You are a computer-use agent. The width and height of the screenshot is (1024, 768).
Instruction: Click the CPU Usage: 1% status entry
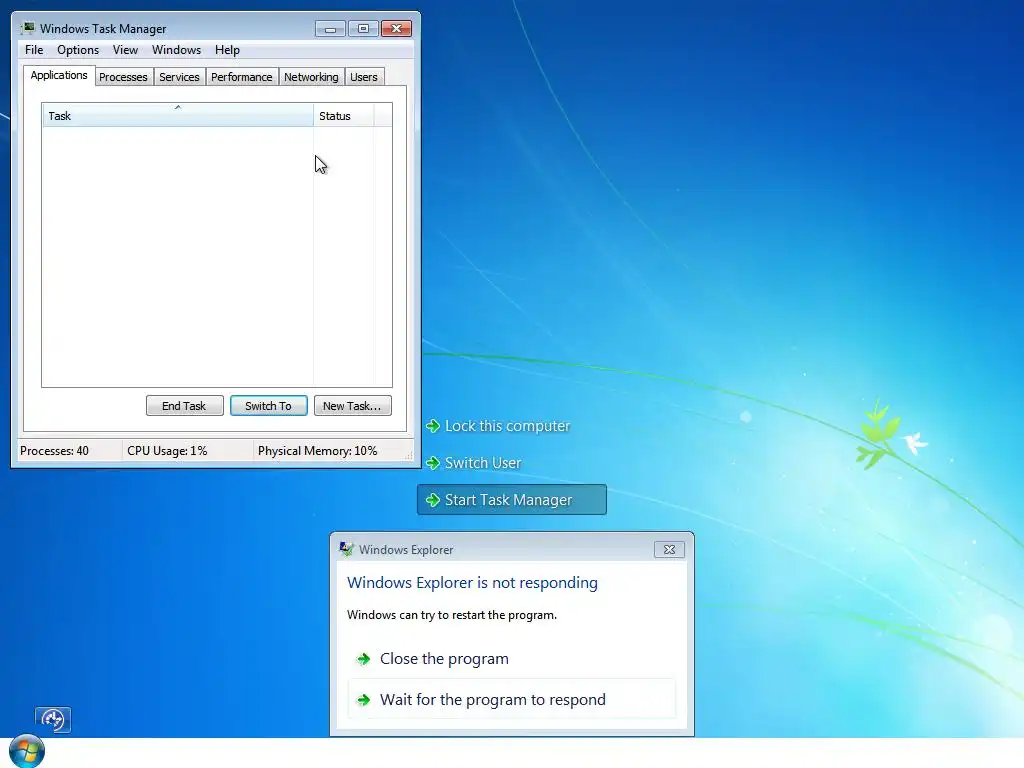[x=167, y=451]
